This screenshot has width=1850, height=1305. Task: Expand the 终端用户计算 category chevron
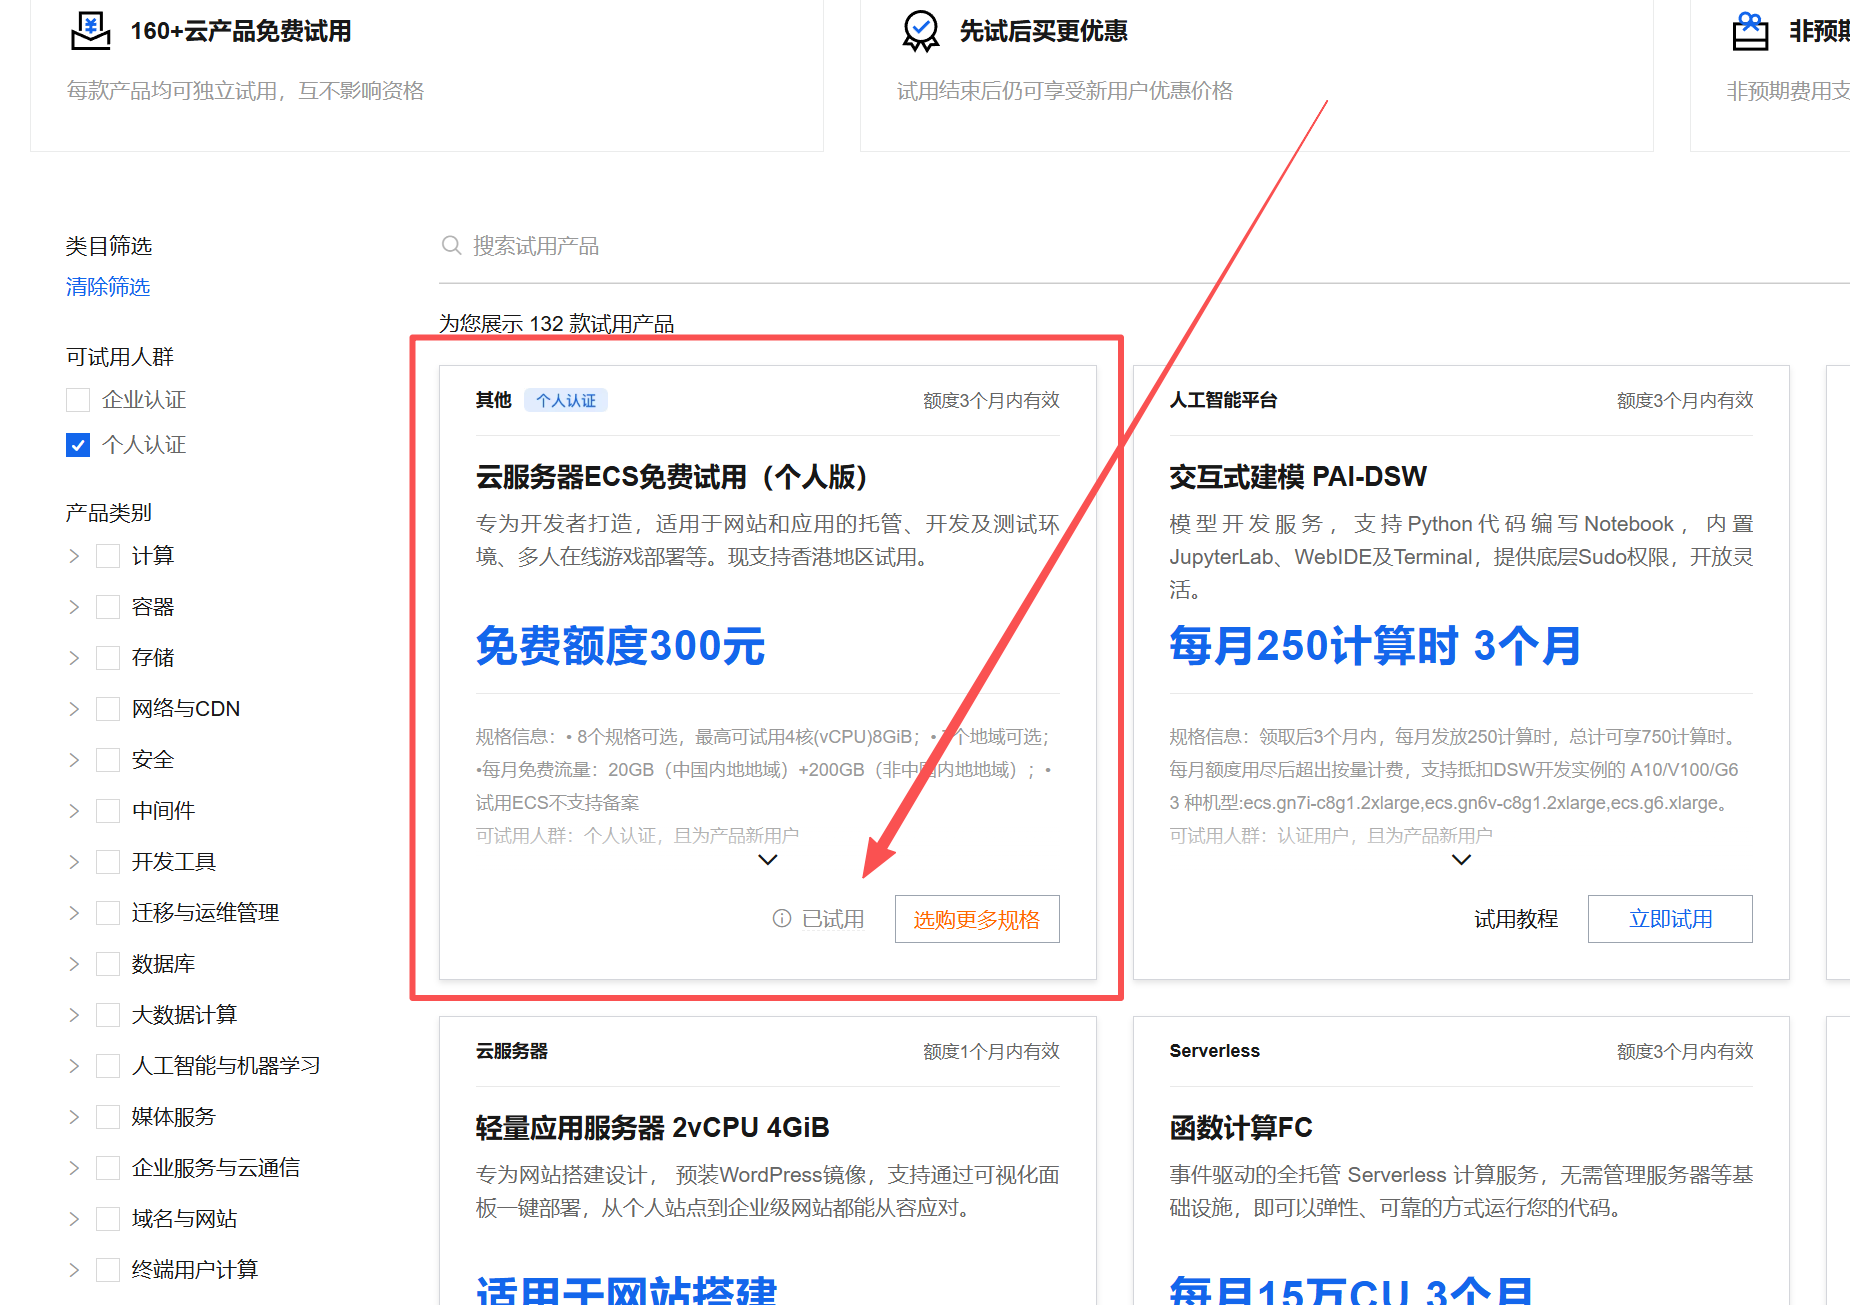(74, 1270)
